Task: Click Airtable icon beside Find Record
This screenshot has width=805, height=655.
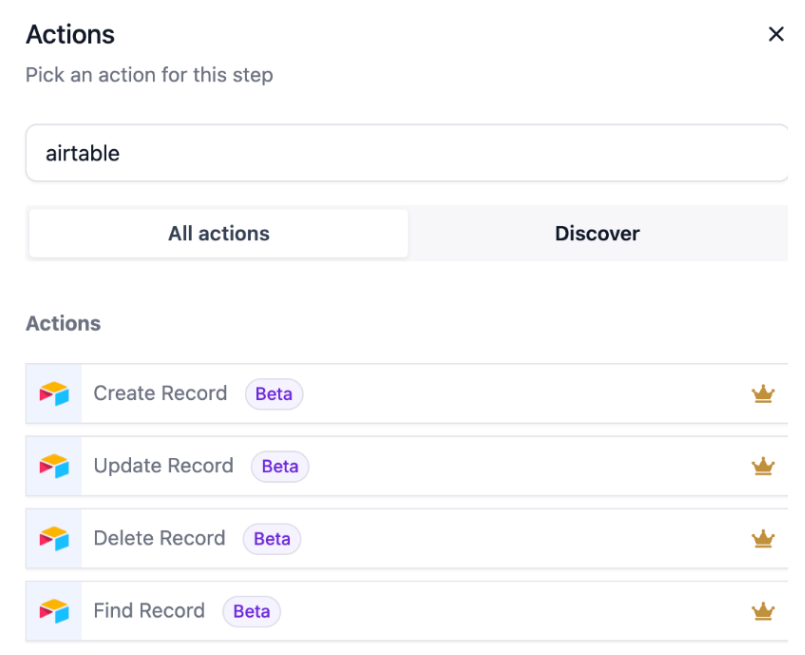Action: click(54, 611)
